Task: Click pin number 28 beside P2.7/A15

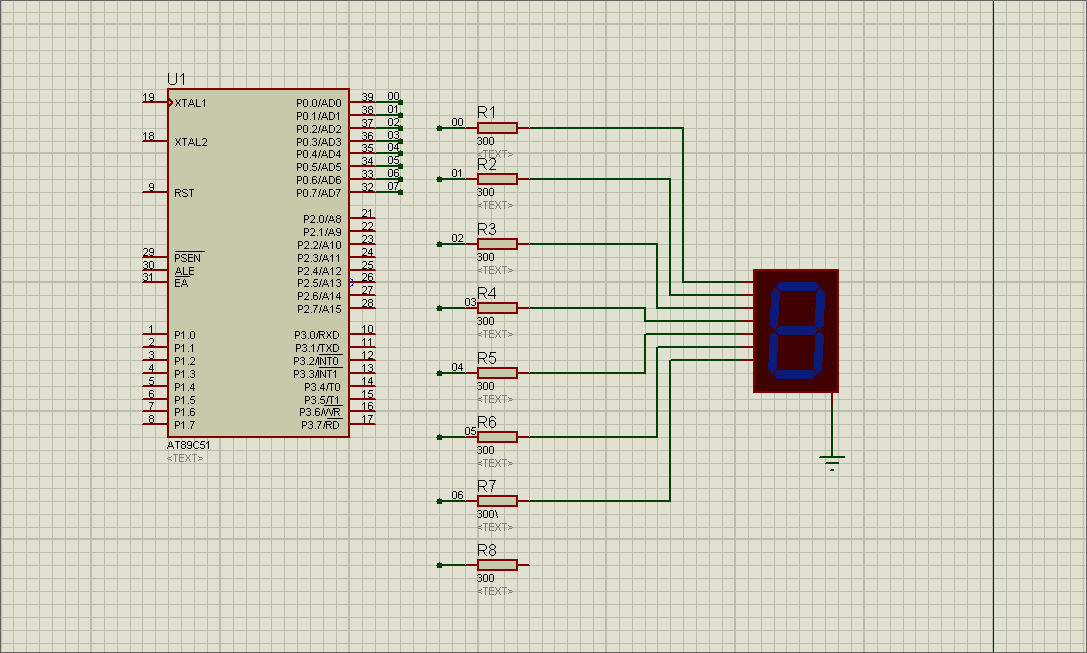Action: click(367, 303)
